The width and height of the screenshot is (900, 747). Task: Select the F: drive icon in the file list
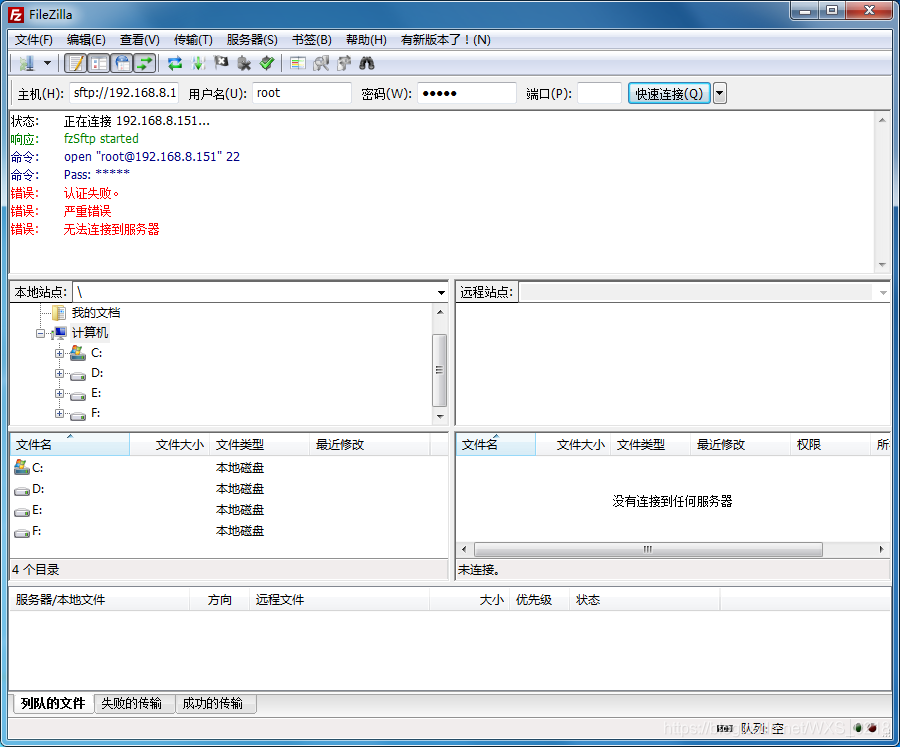[22, 532]
